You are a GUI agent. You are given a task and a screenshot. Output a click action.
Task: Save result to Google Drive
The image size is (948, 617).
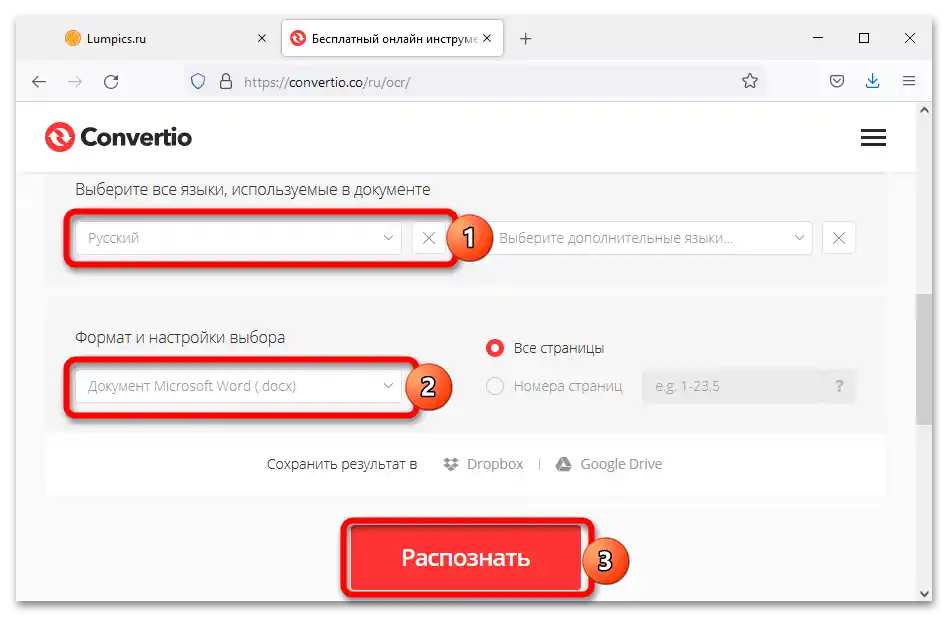[609, 464]
